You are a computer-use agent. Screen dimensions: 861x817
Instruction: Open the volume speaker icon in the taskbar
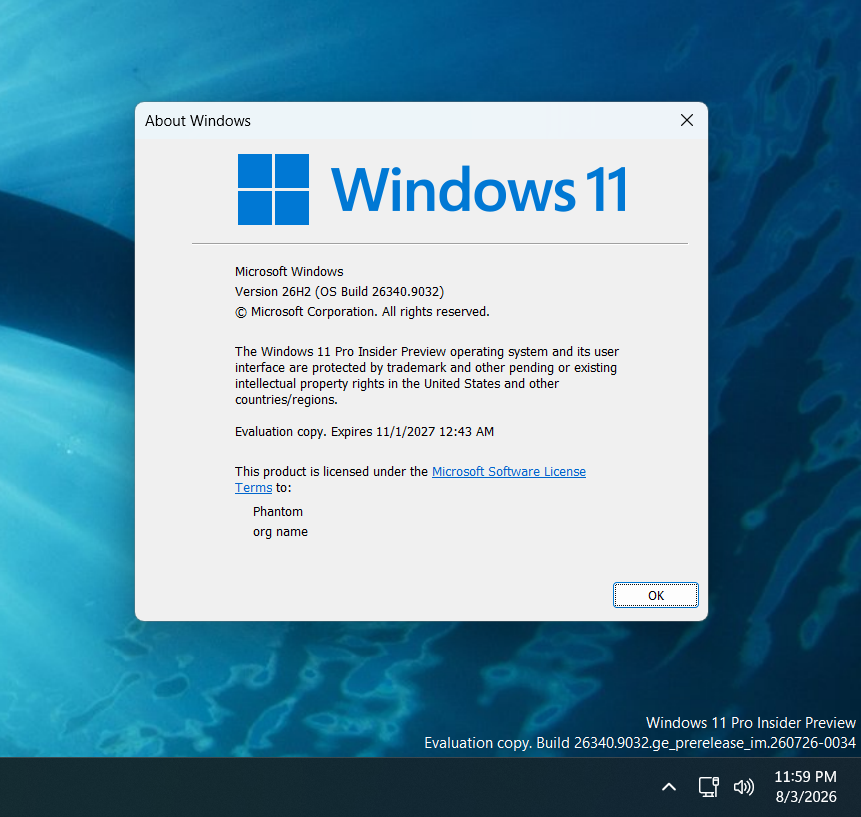(743, 787)
